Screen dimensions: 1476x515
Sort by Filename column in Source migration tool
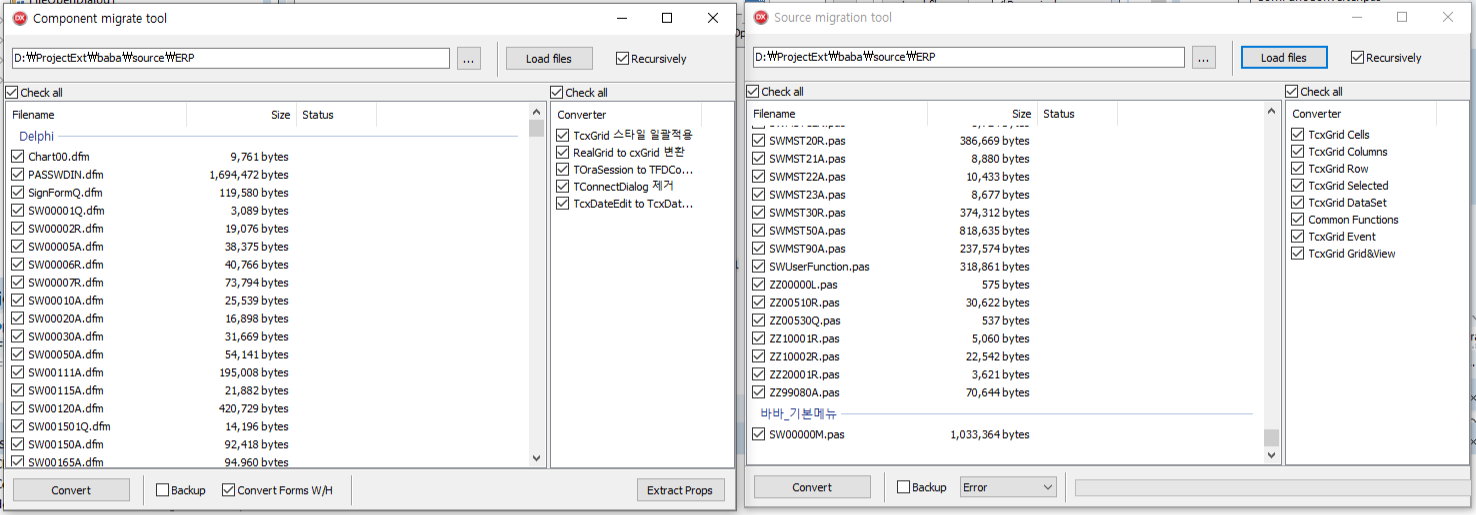[837, 114]
